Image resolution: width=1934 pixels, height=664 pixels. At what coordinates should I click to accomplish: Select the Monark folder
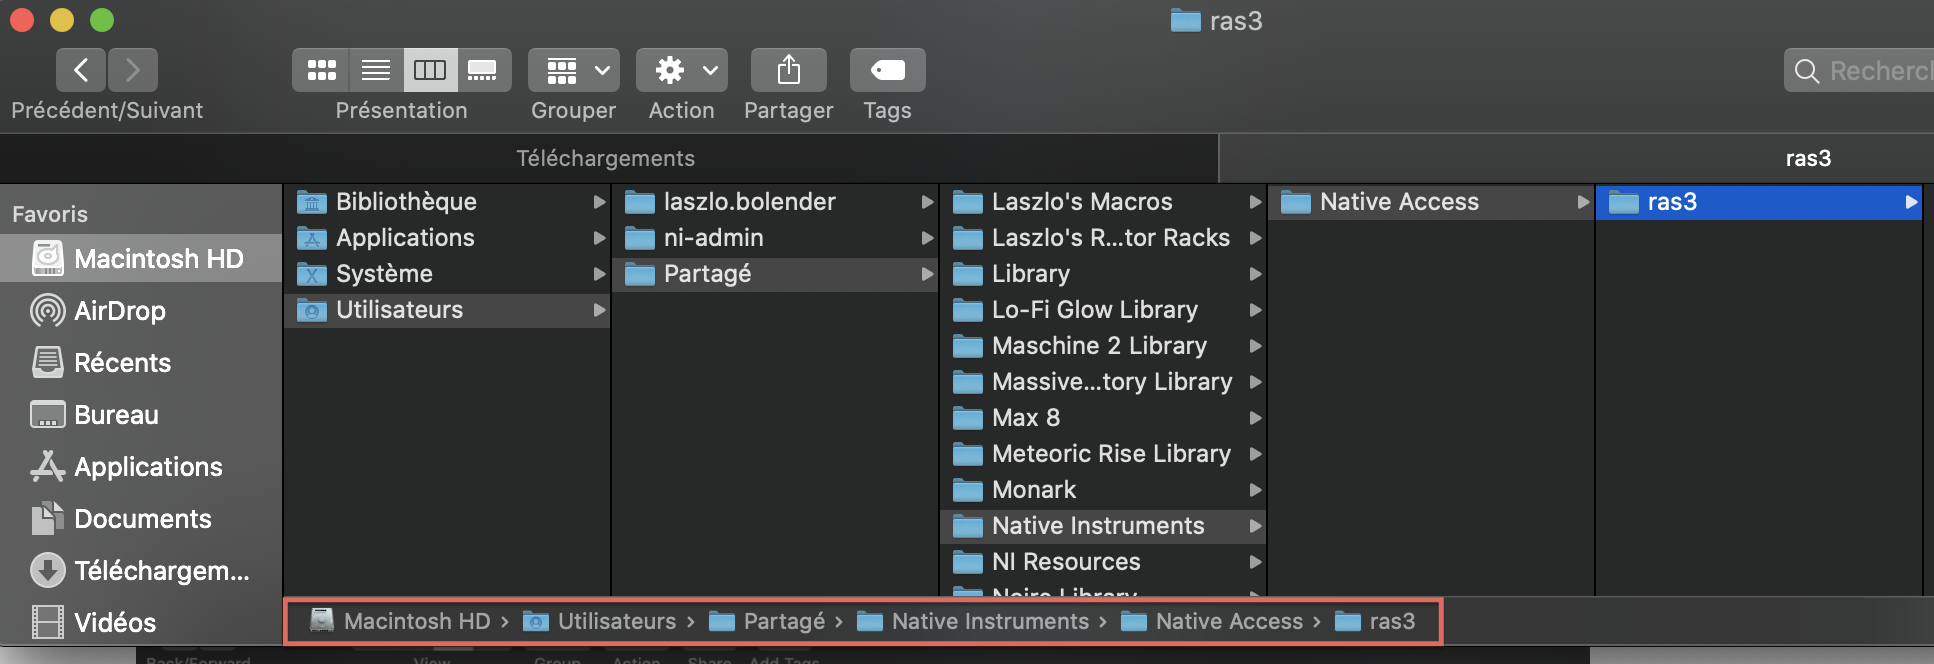[1103, 490]
